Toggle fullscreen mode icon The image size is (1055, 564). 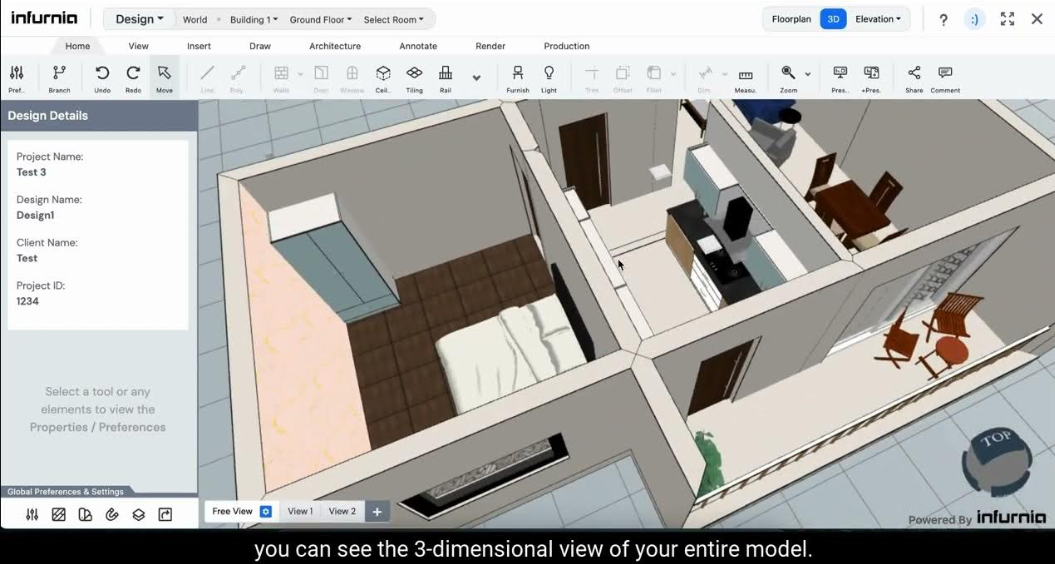coord(1007,19)
